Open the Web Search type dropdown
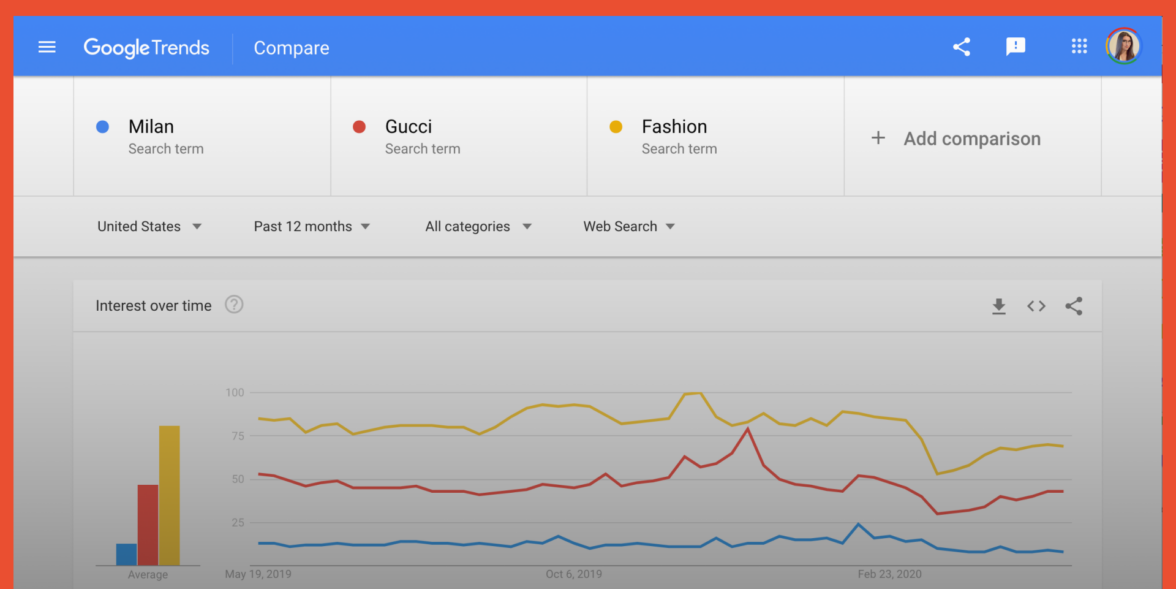The width and height of the screenshot is (1176, 589). (629, 227)
